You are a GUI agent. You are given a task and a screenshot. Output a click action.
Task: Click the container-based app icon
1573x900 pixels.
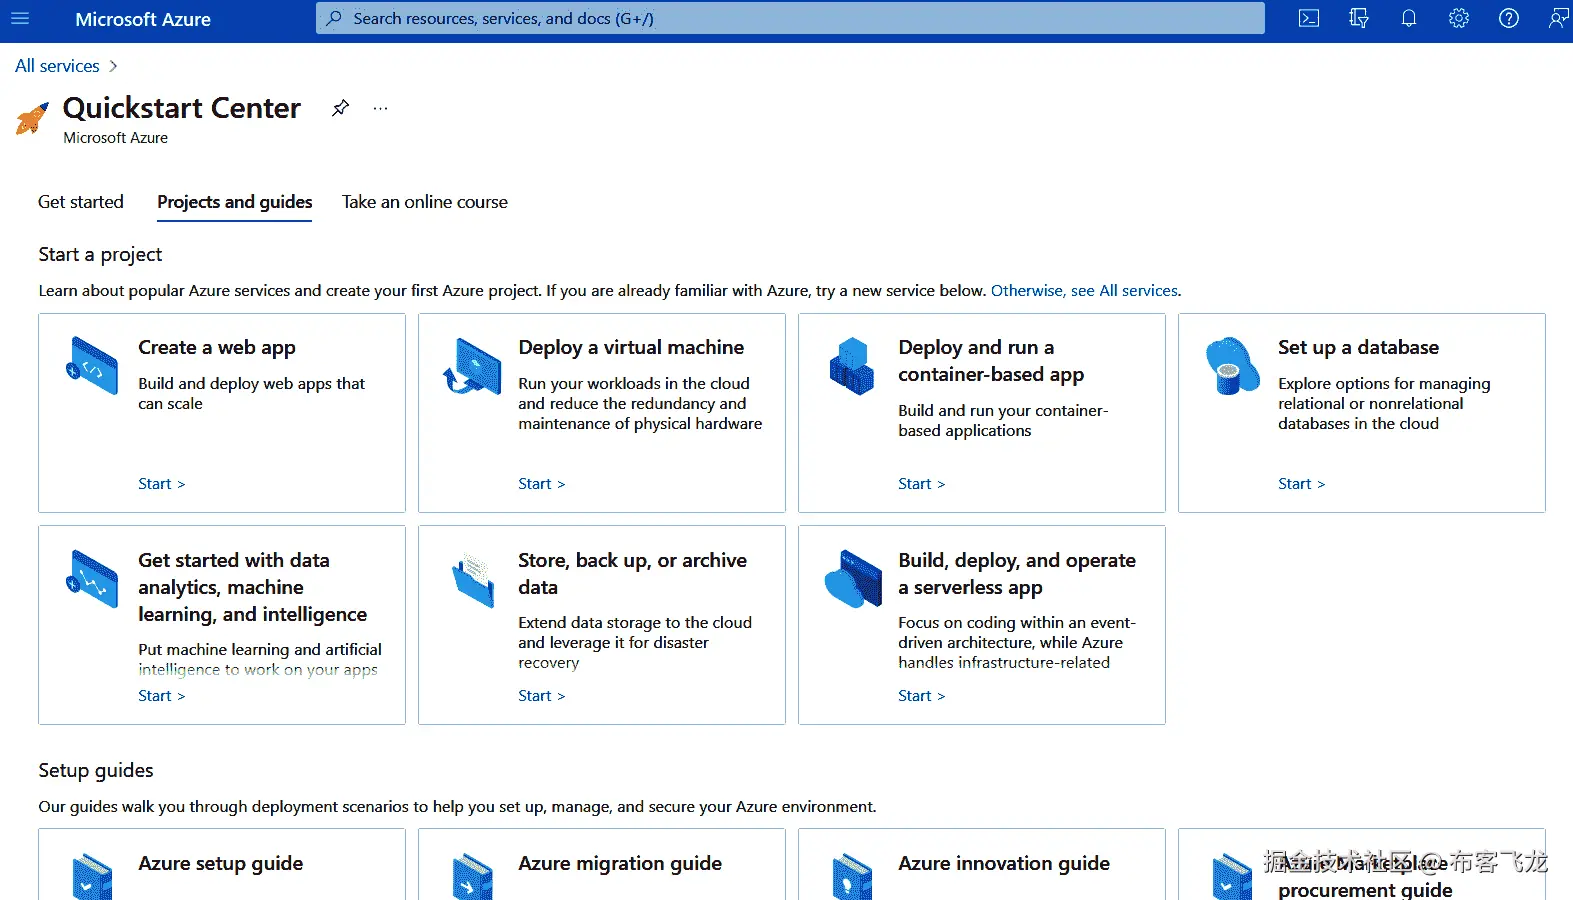click(x=852, y=366)
